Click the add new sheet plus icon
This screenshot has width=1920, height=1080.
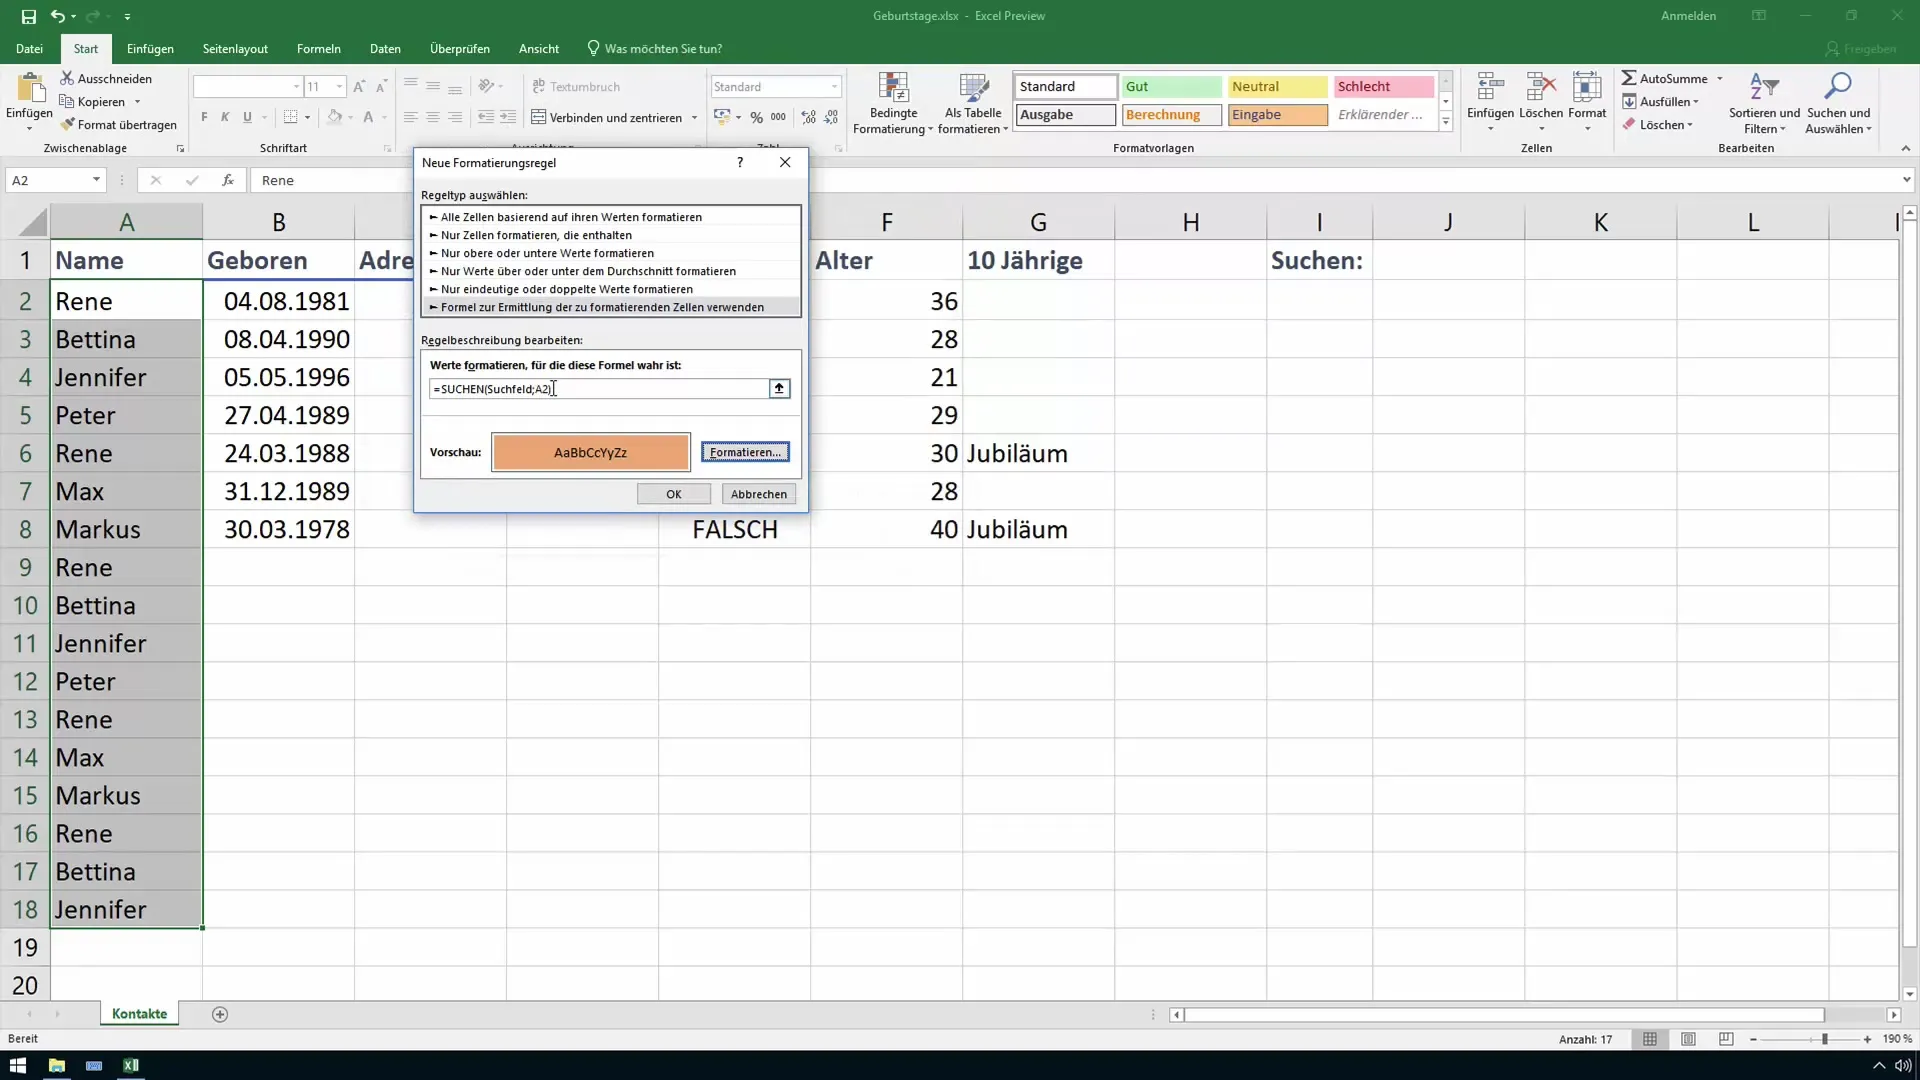[220, 1014]
